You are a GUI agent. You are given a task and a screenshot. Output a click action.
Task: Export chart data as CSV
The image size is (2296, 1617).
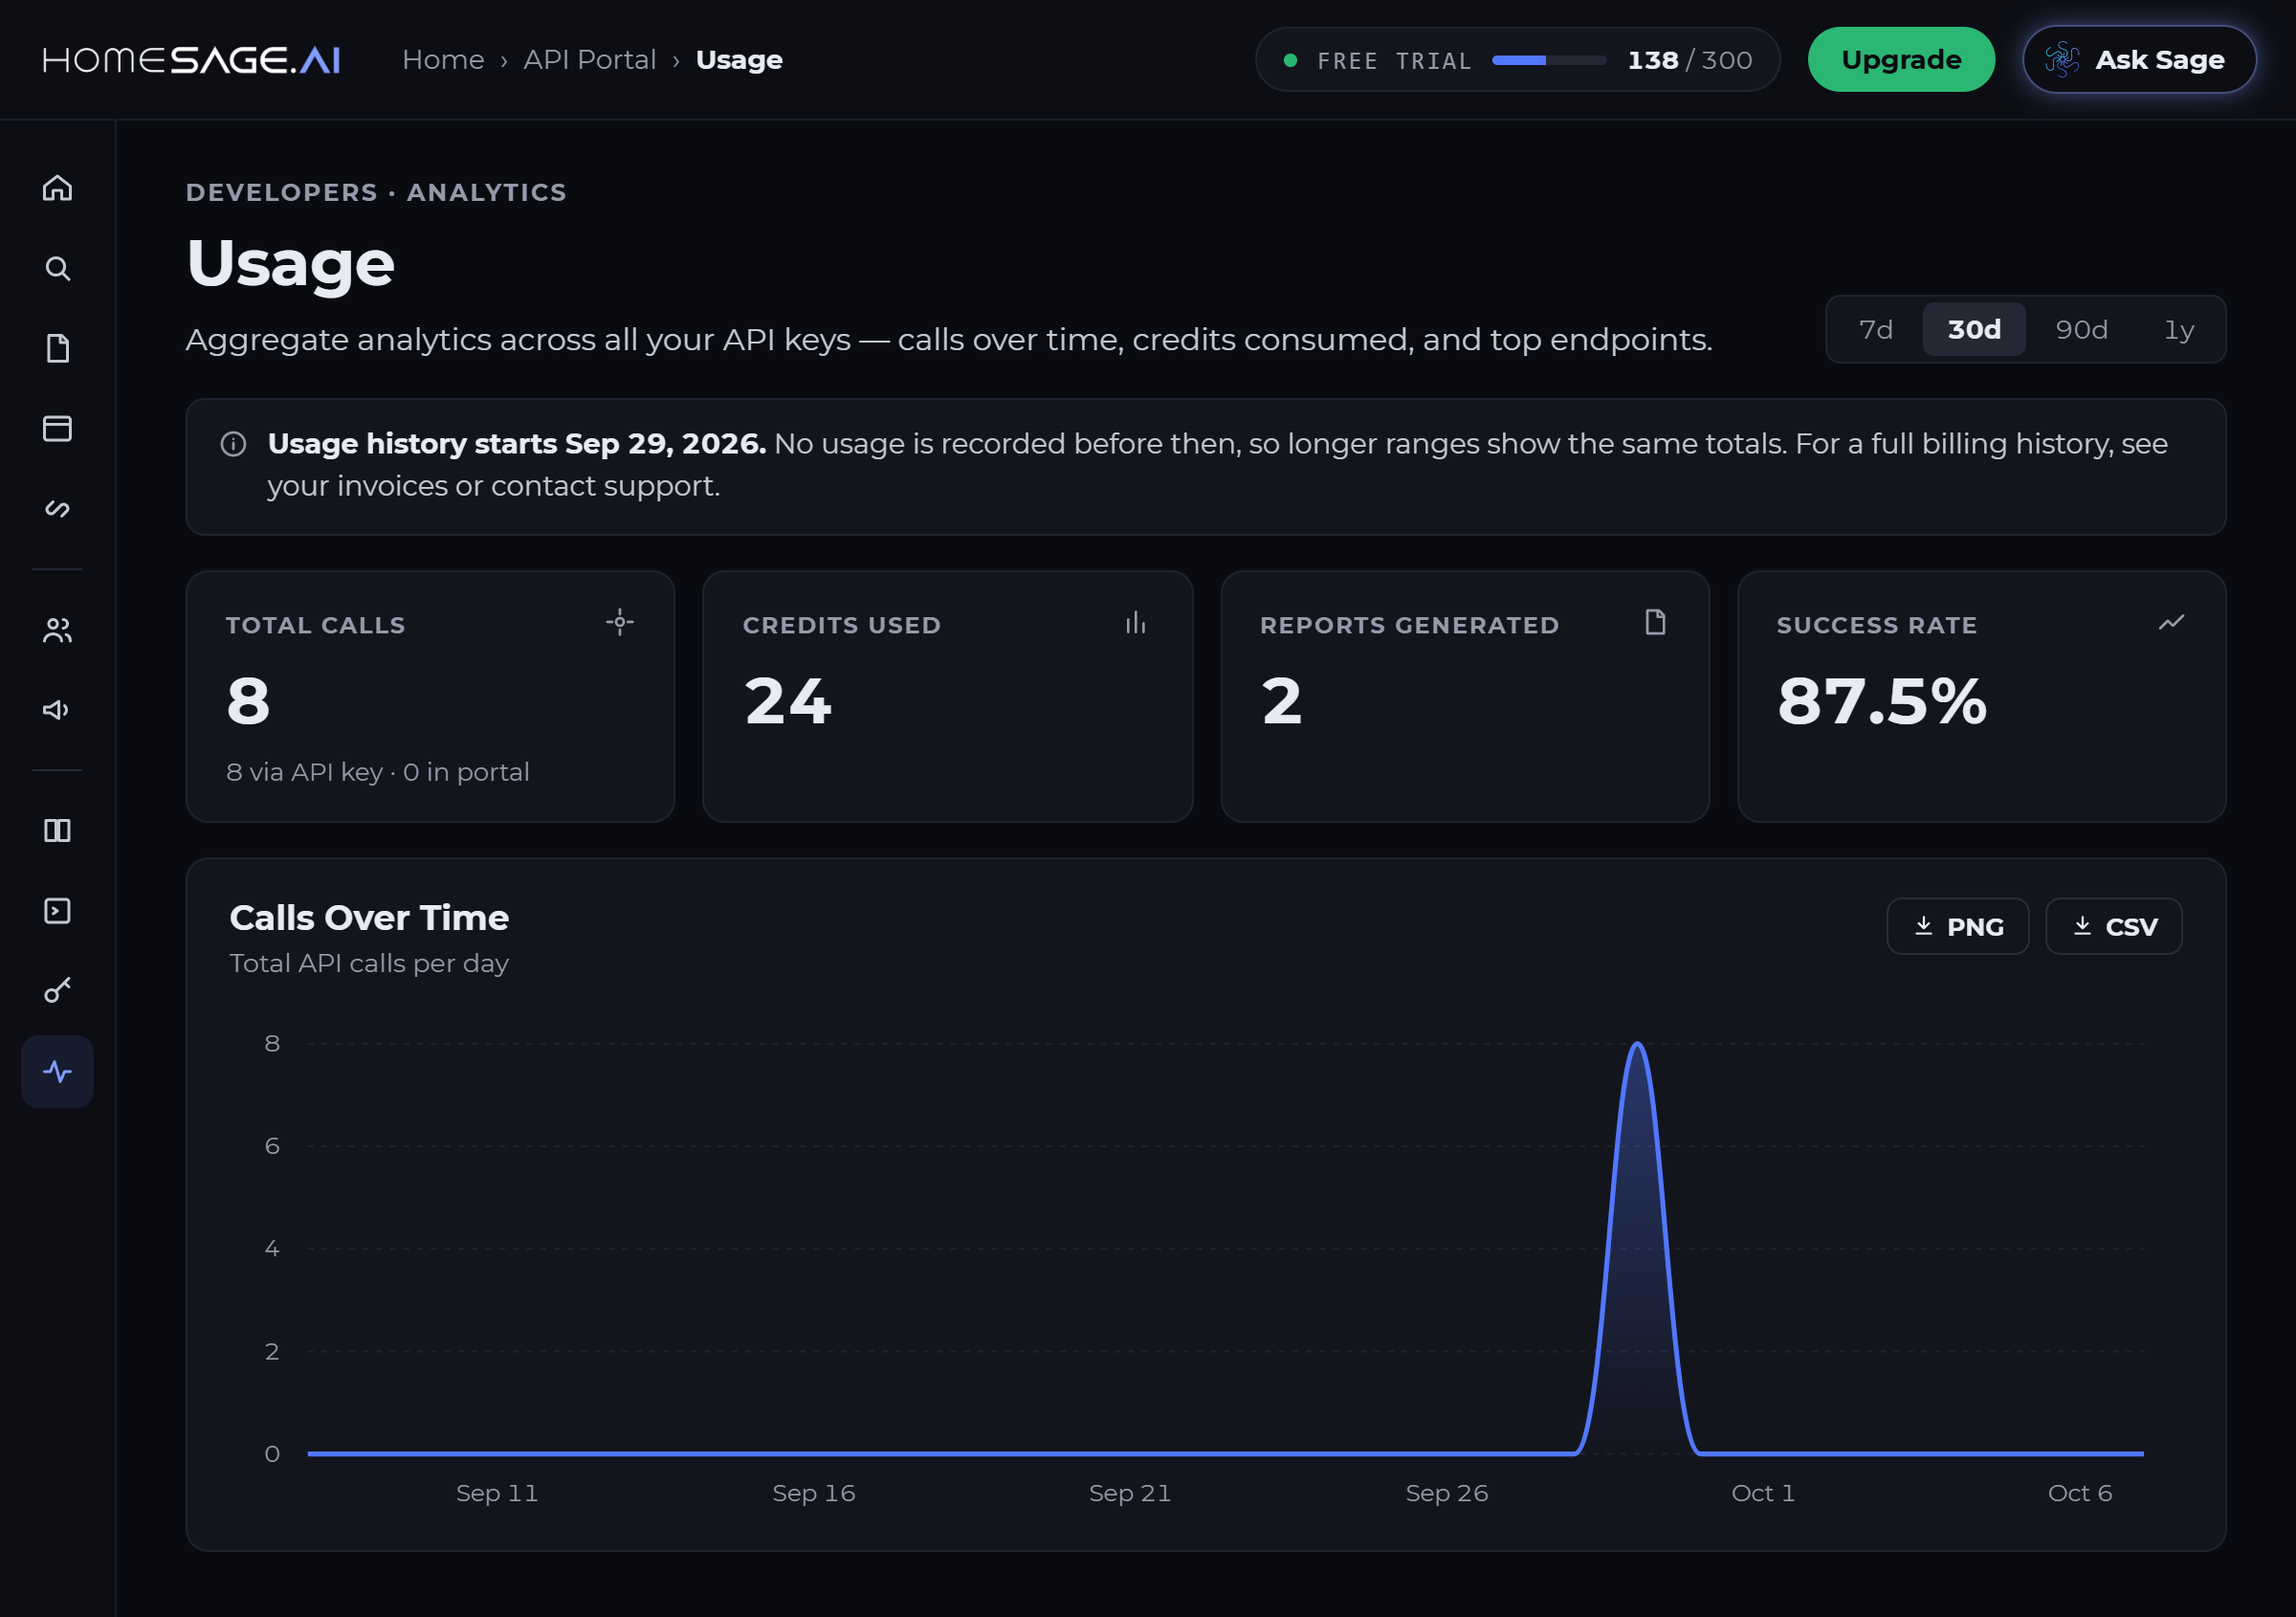tap(2113, 926)
